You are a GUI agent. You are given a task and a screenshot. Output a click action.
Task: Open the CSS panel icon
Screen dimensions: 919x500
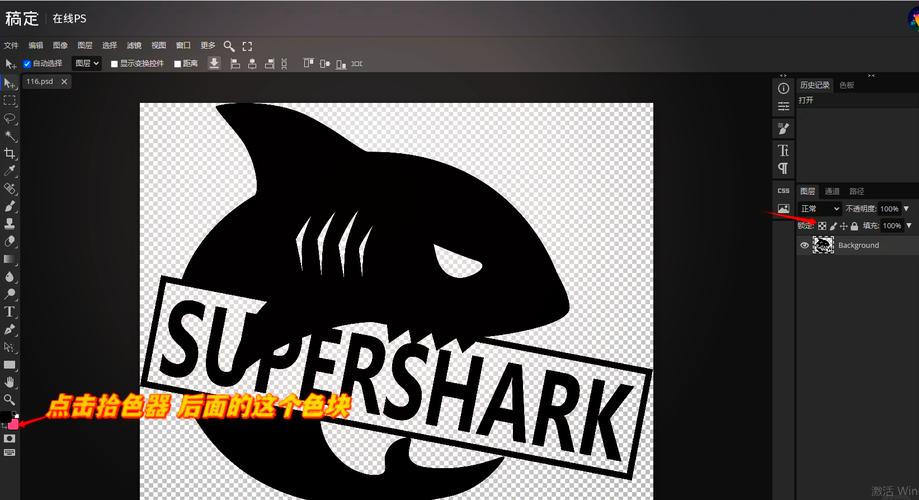784,191
